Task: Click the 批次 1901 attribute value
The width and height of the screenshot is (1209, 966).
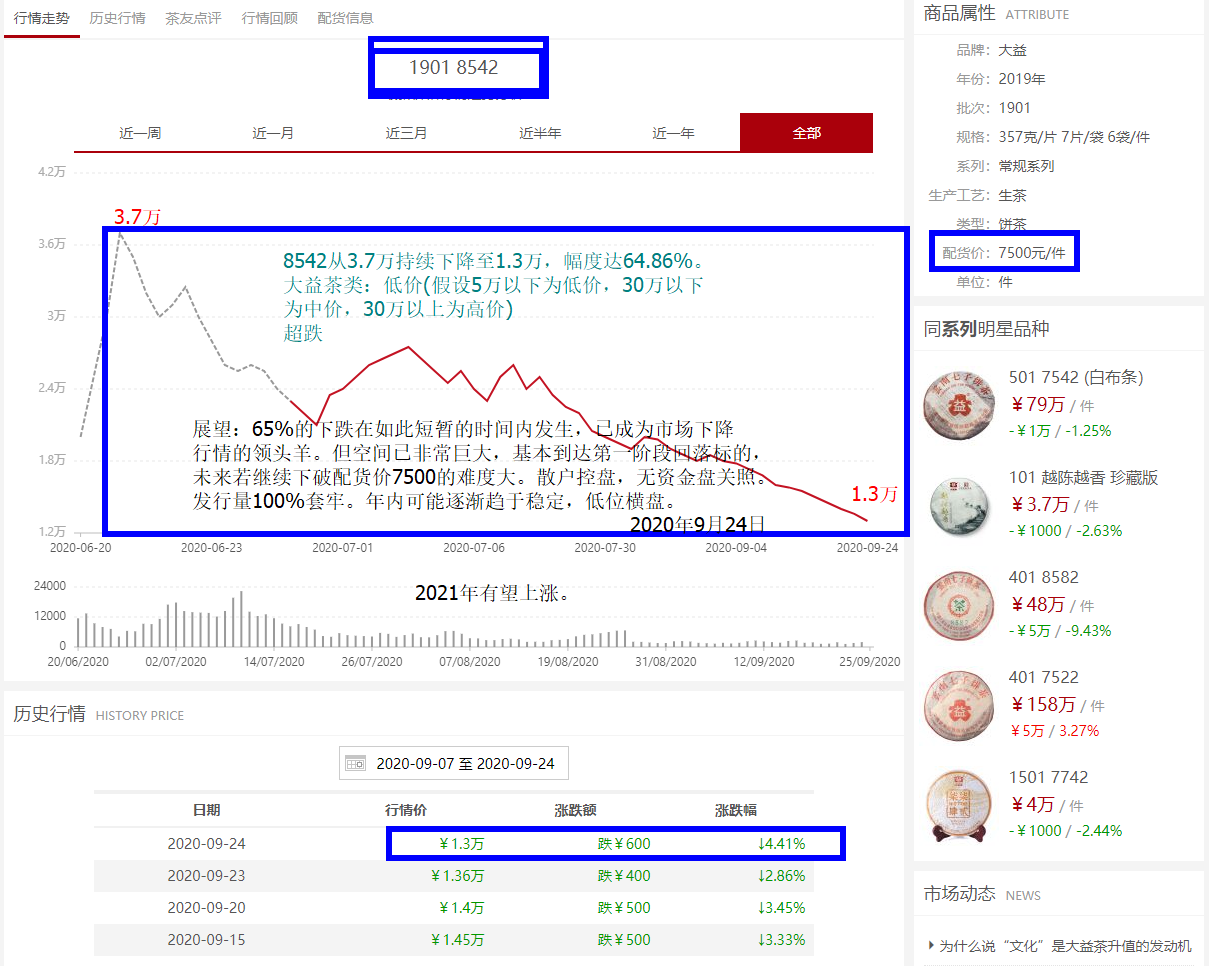Action: pyautogui.click(x=1014, y=107)
